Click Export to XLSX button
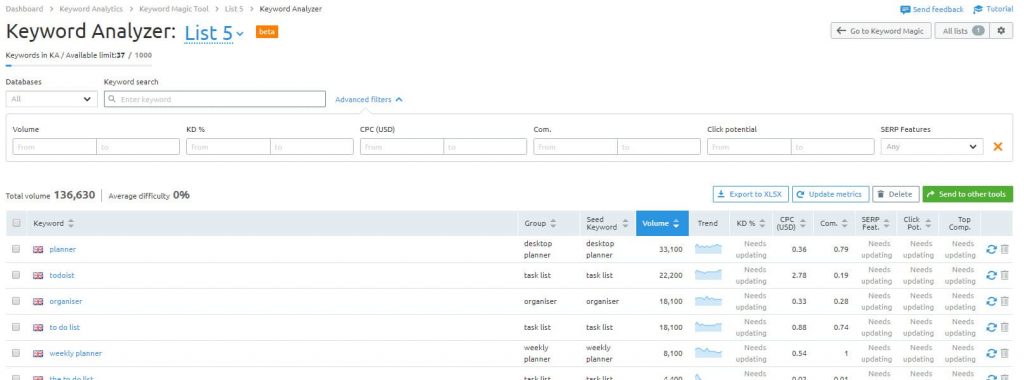This screenshot has height=380, width=1024. pyautogui.click(x=751, y=195)
